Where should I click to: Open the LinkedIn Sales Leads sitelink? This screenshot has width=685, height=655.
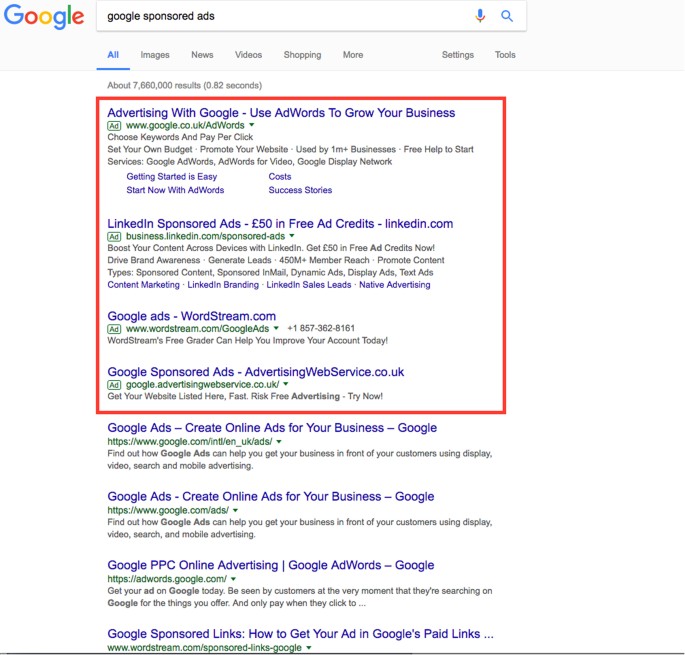309,285
